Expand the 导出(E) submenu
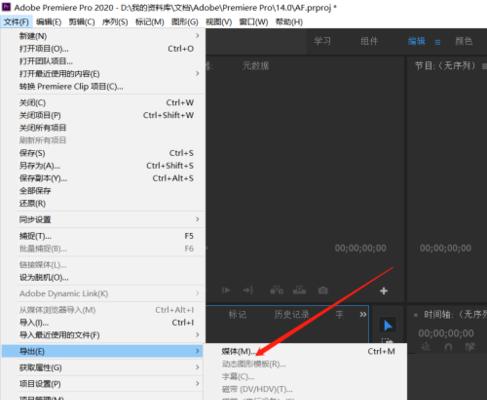This screenshot has width=487, height=400. [102, 351]
